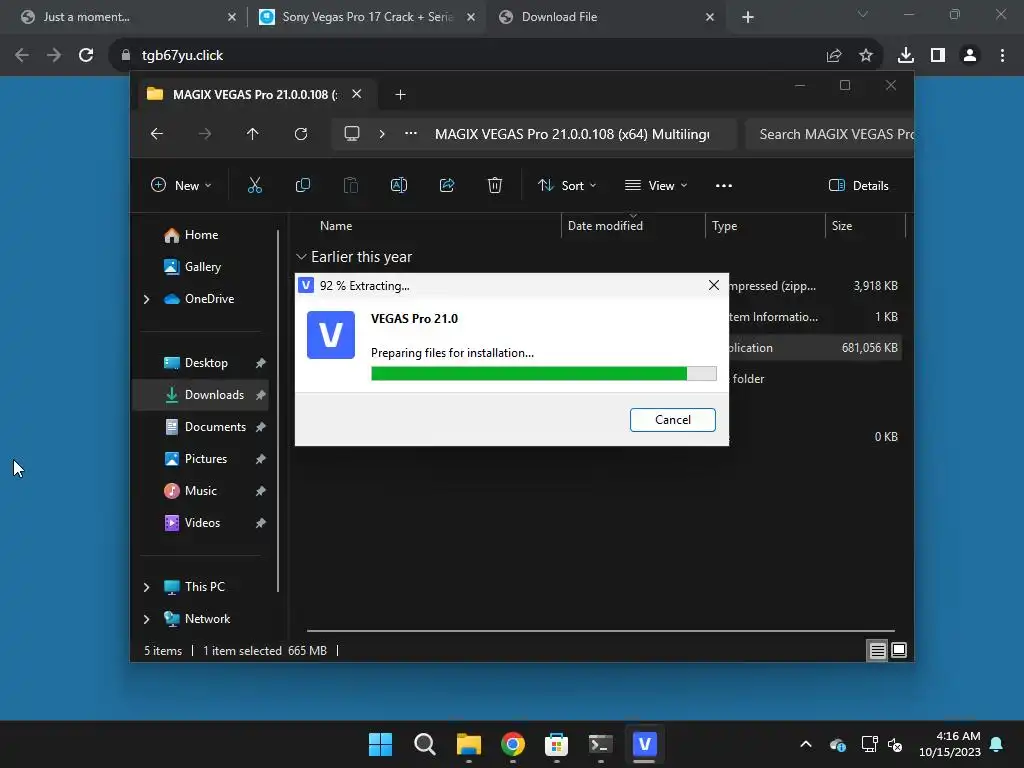Image resolution: width=1024 pixels, height=768 pixels.
Task: Open Pictures in the sidebar
Action: 206,458
